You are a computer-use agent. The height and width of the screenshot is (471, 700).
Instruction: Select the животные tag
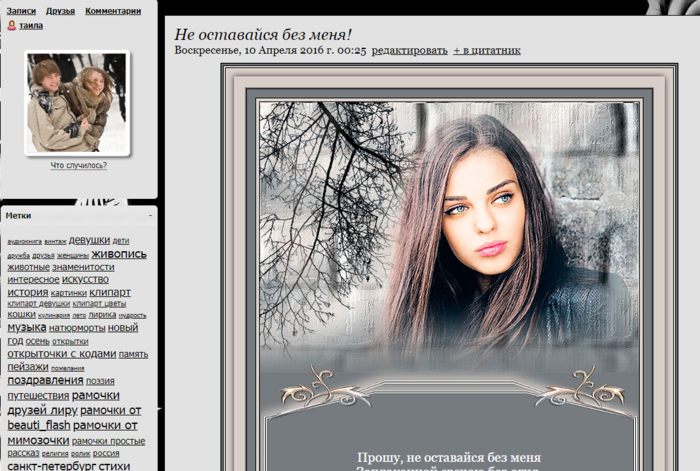29,267
